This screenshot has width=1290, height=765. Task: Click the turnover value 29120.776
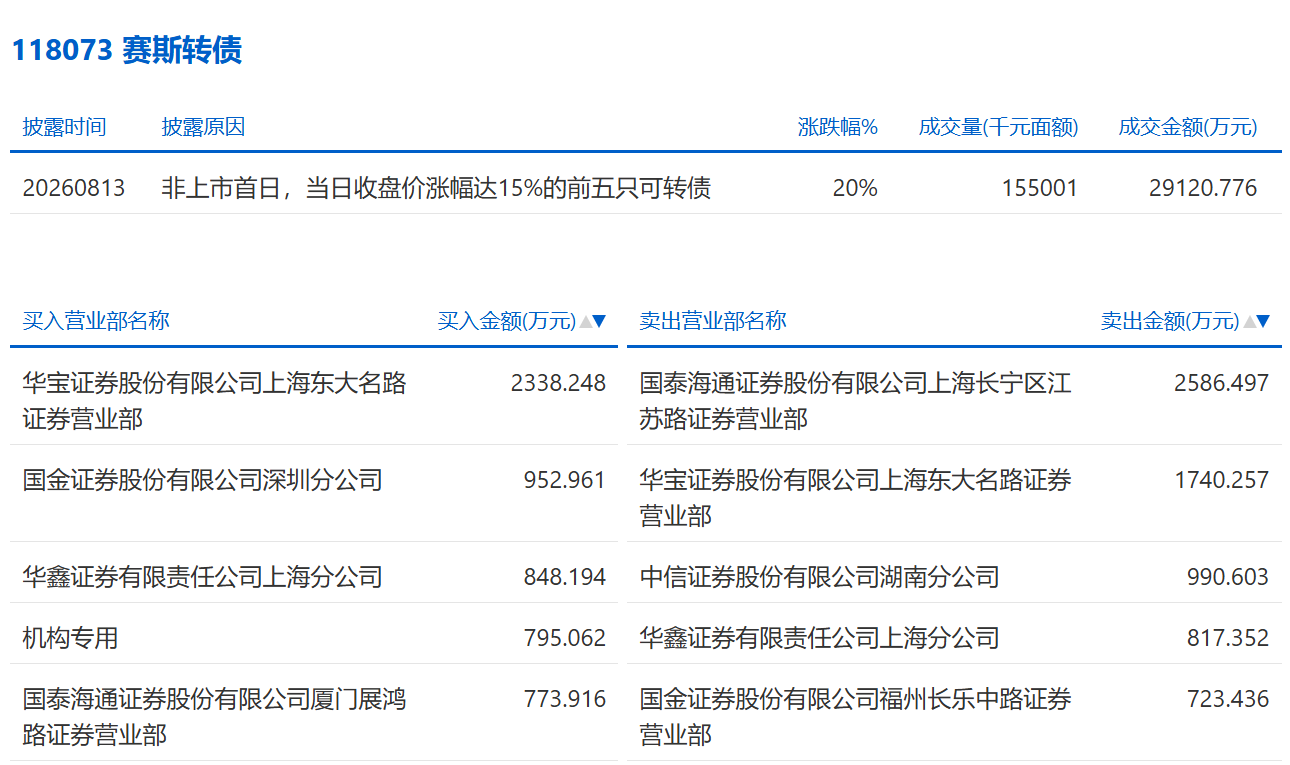(x=1203, y=188)
